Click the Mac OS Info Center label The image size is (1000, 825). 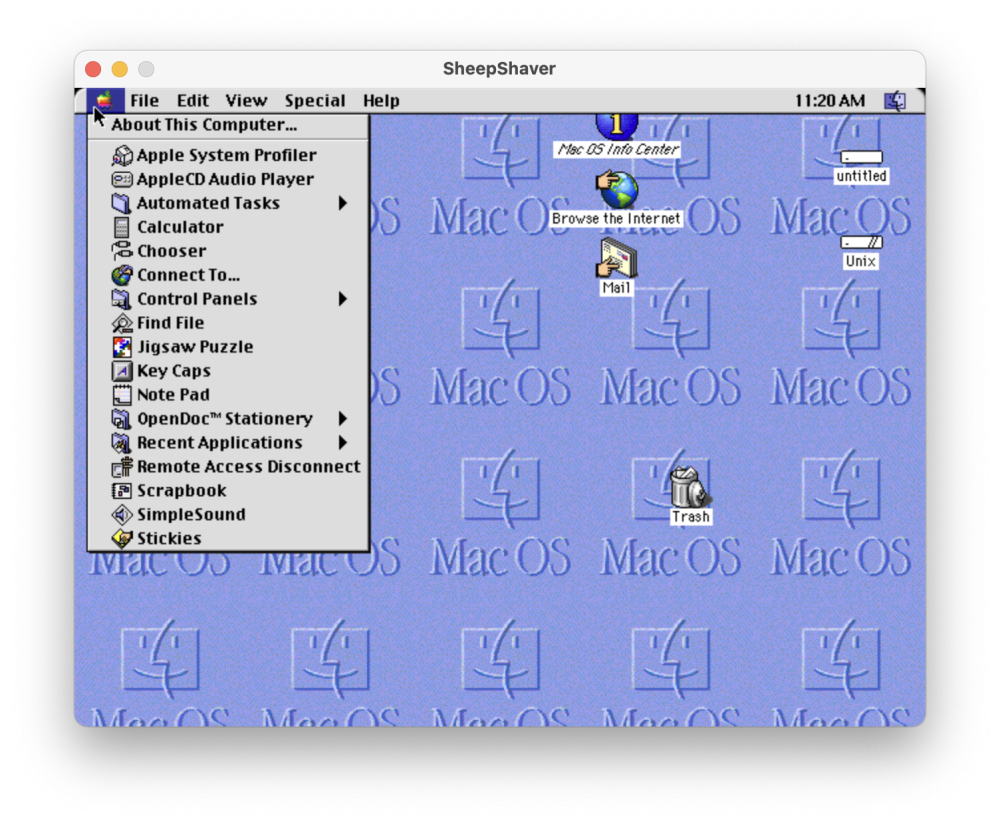(617, 150)
